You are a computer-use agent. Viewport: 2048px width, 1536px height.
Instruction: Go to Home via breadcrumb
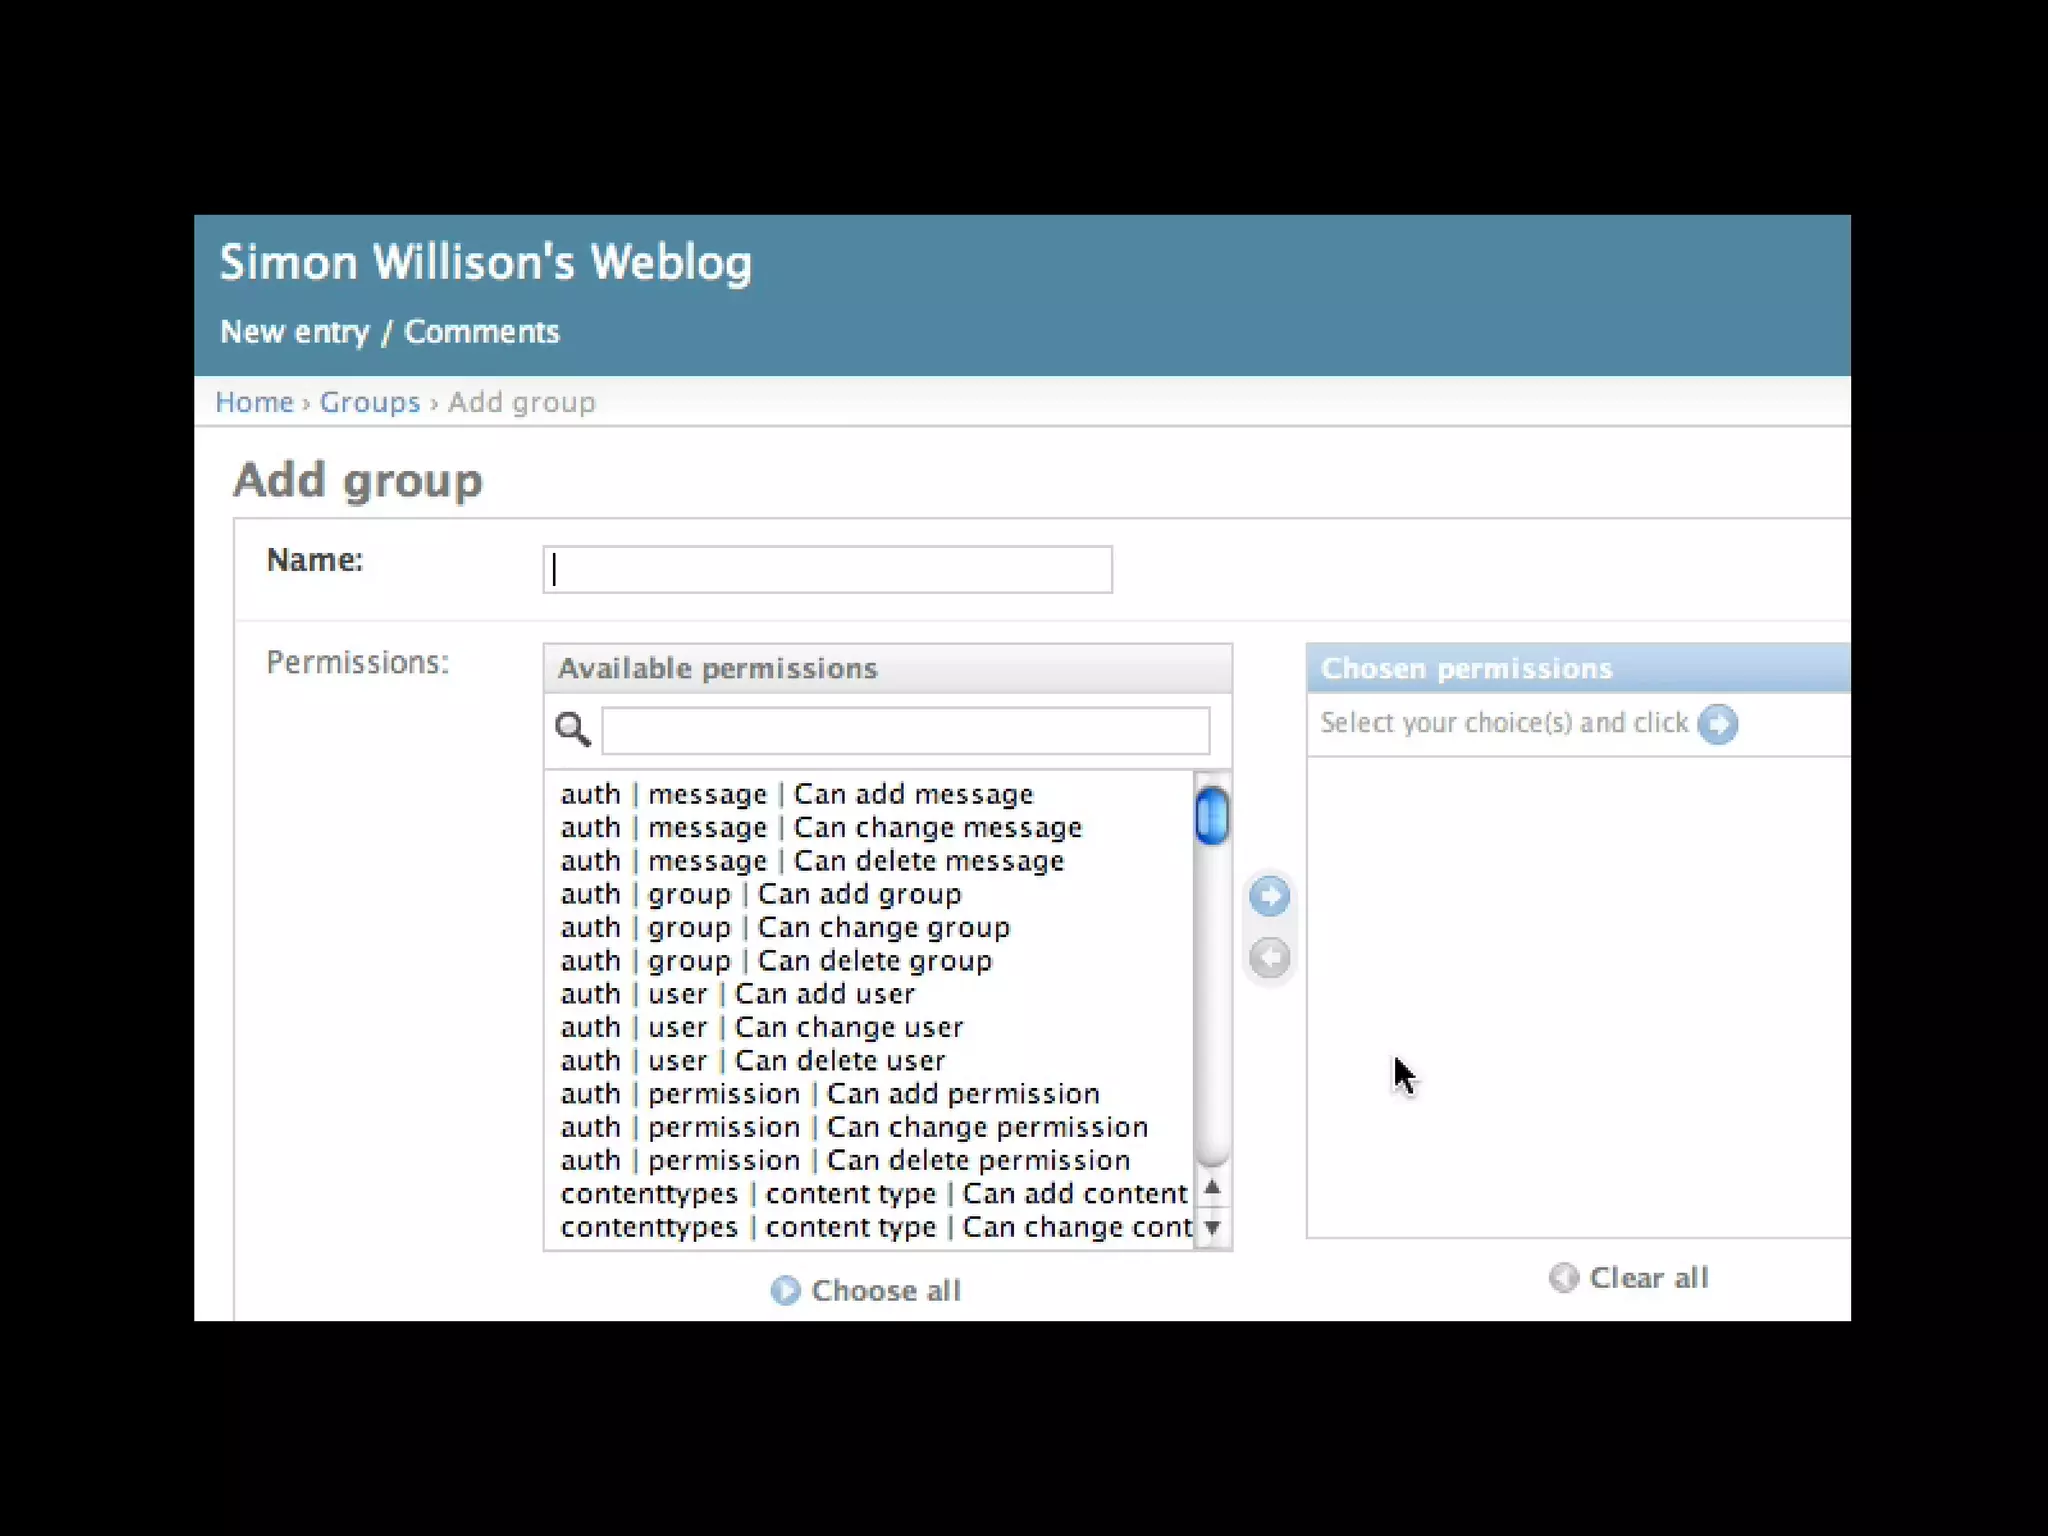click(x=254, y=402)
